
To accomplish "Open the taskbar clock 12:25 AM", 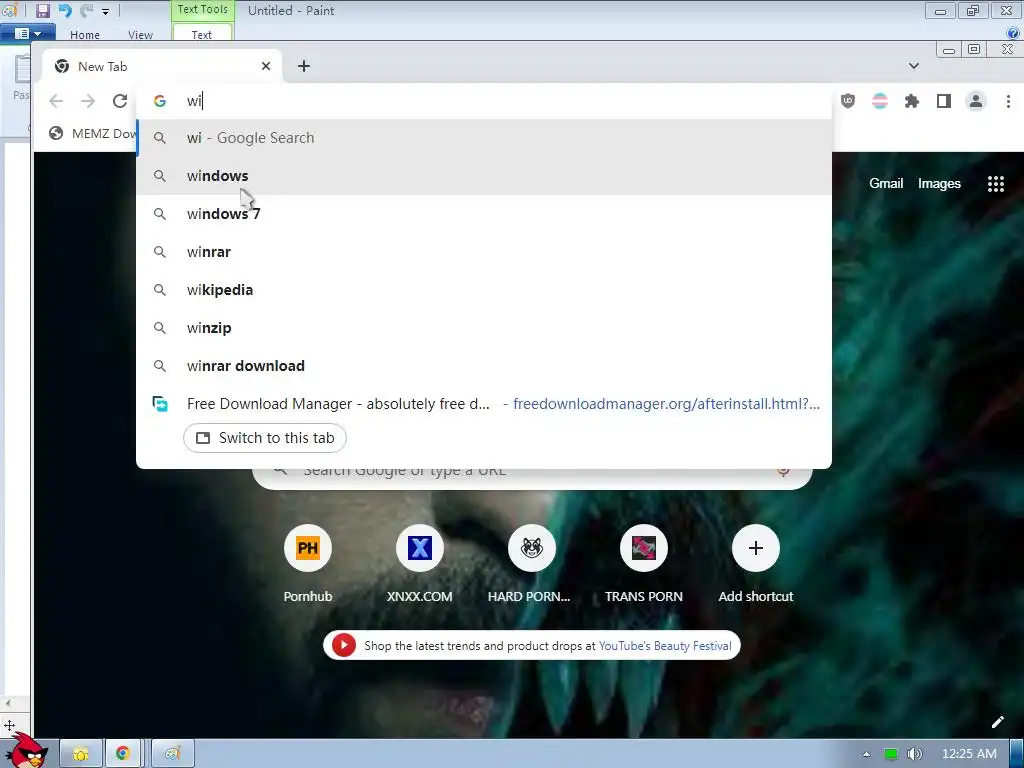I will tap(968, 754).
